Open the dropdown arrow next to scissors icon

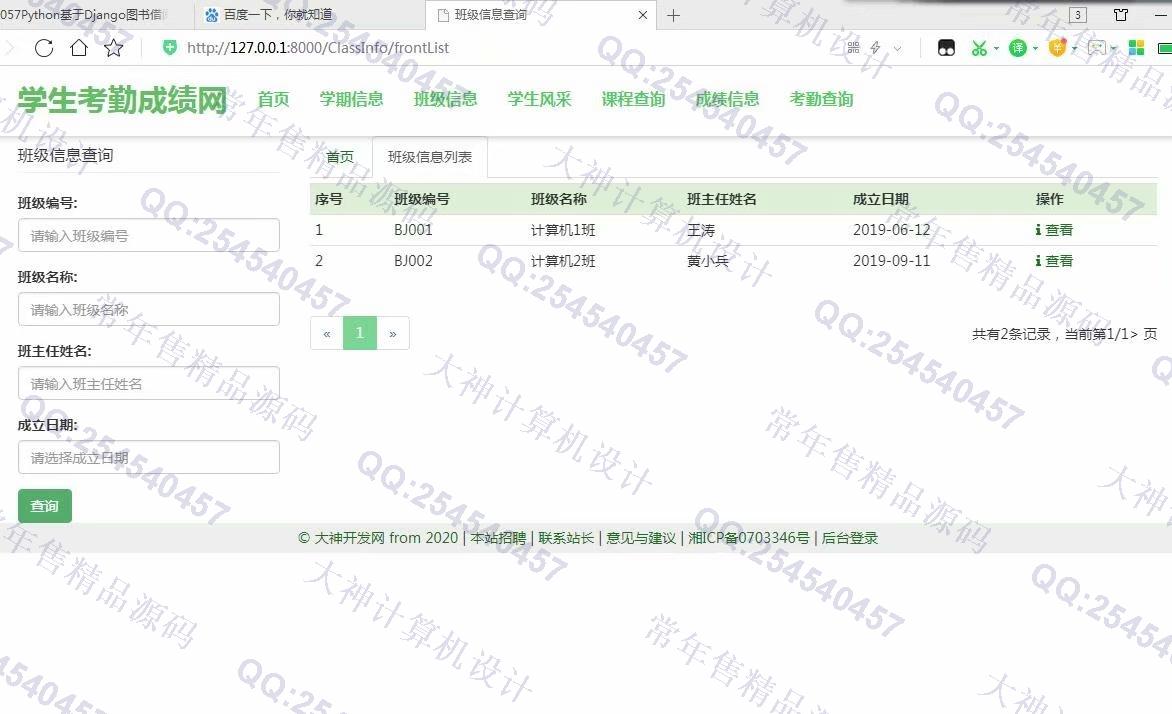(x=996, y=48)
